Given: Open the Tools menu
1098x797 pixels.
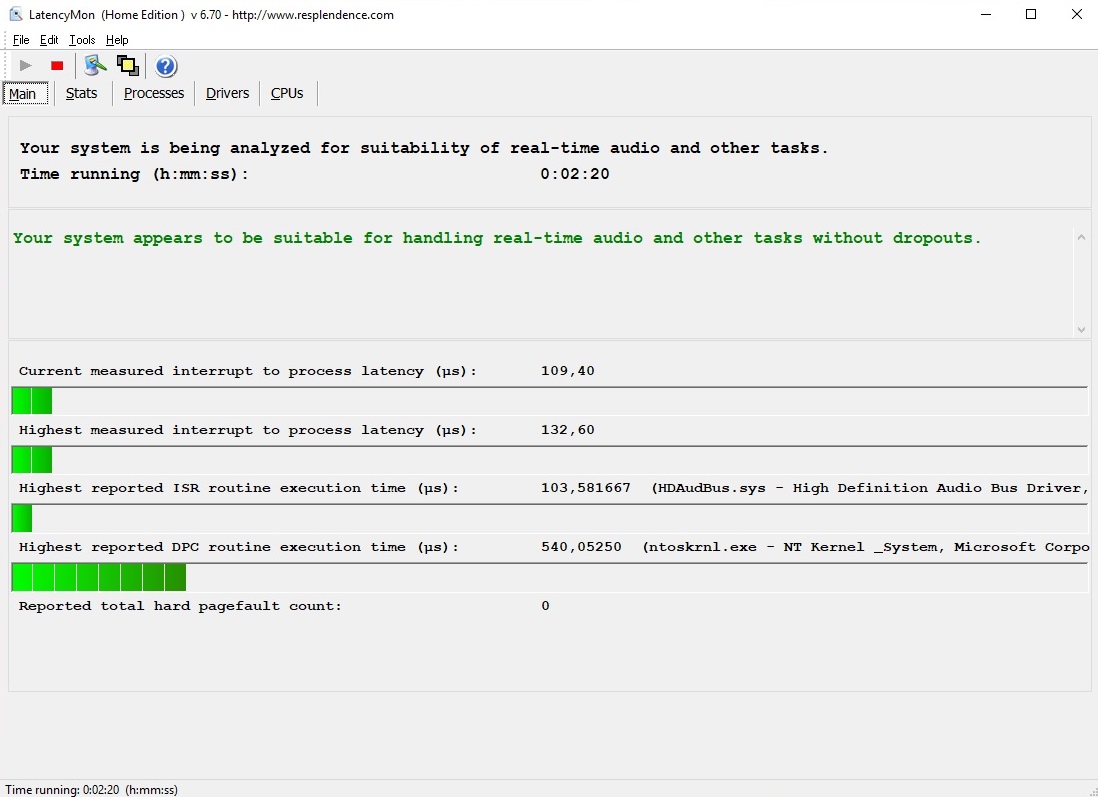Looking at the screenshot, I should pyautogui.click(x=82, y=40).
